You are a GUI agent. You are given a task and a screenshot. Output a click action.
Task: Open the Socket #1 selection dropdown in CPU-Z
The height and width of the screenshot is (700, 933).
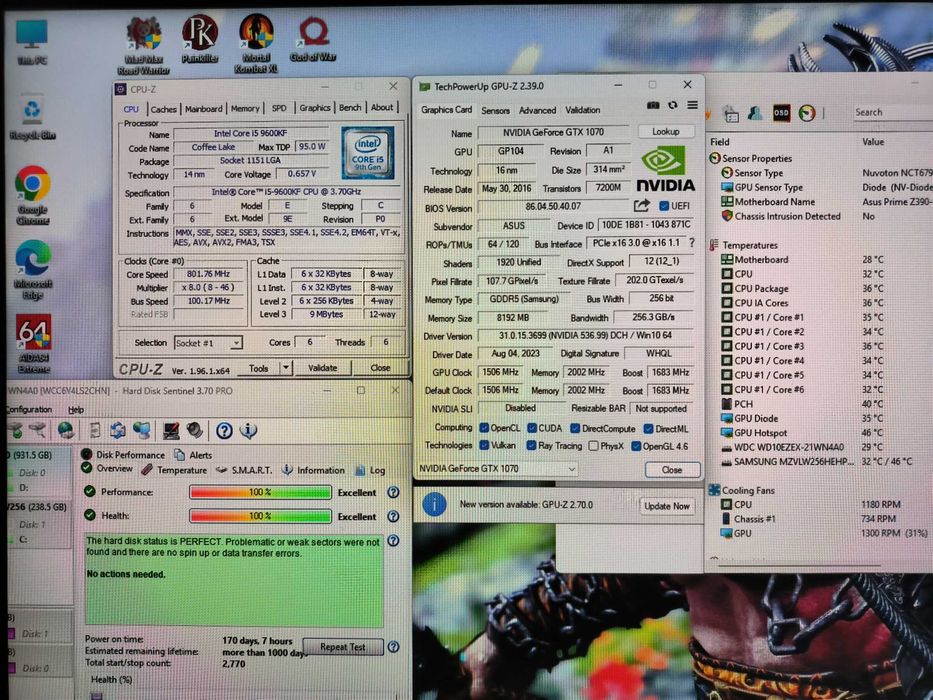(208, 343)
